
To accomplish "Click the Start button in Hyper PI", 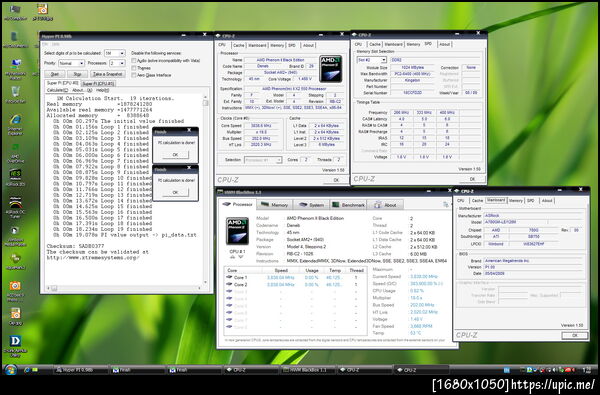I will pos(55,74).
